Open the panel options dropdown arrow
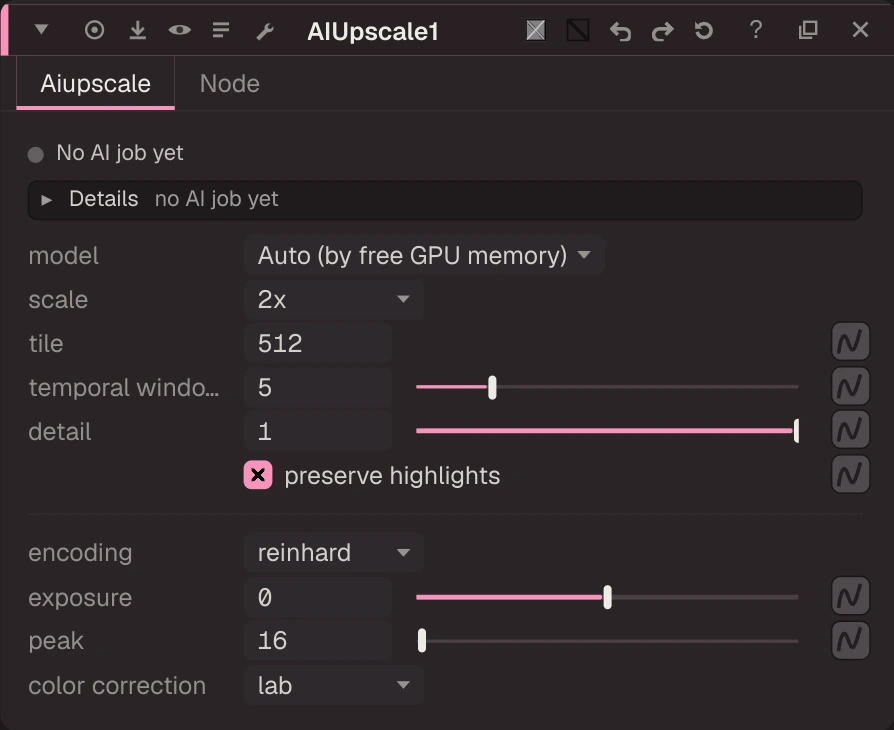Image resolution: width=894 pixels, height=730 pixels. (41, 30)
